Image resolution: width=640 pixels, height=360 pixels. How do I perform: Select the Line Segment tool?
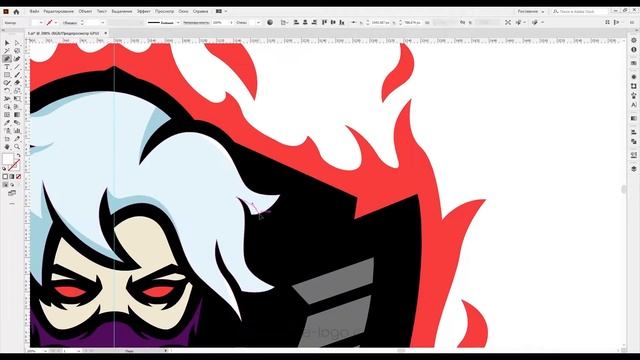[x=17, y=67]
